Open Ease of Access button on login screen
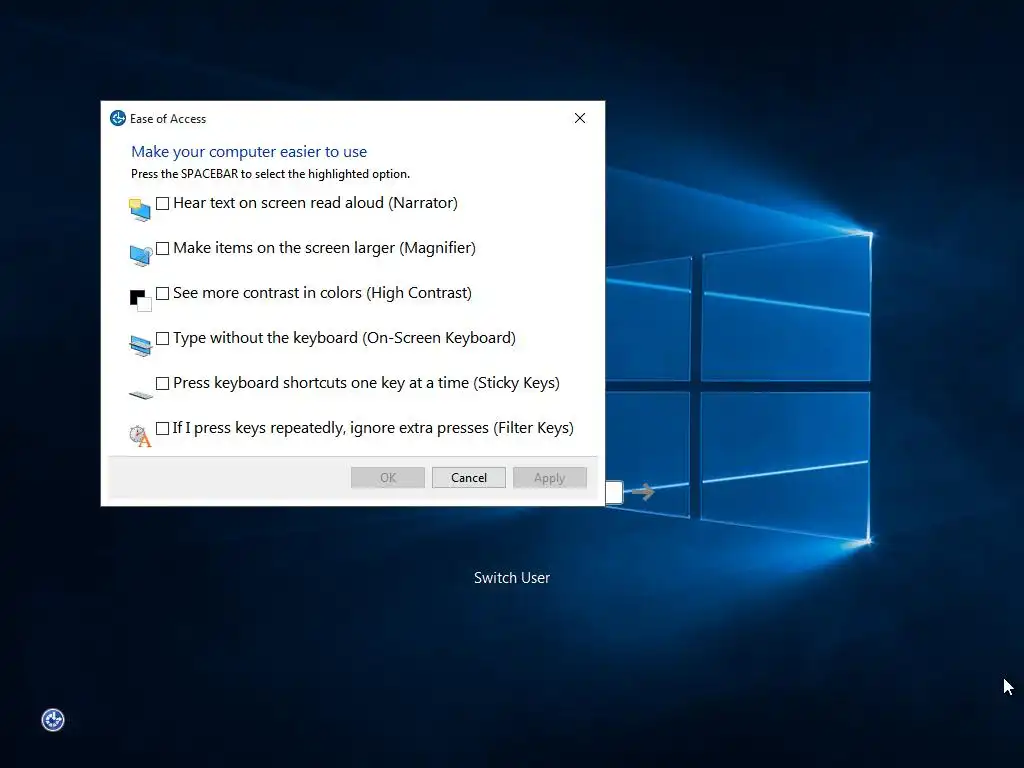Screen dimensions: 1024x768 (x=53, y=720)
